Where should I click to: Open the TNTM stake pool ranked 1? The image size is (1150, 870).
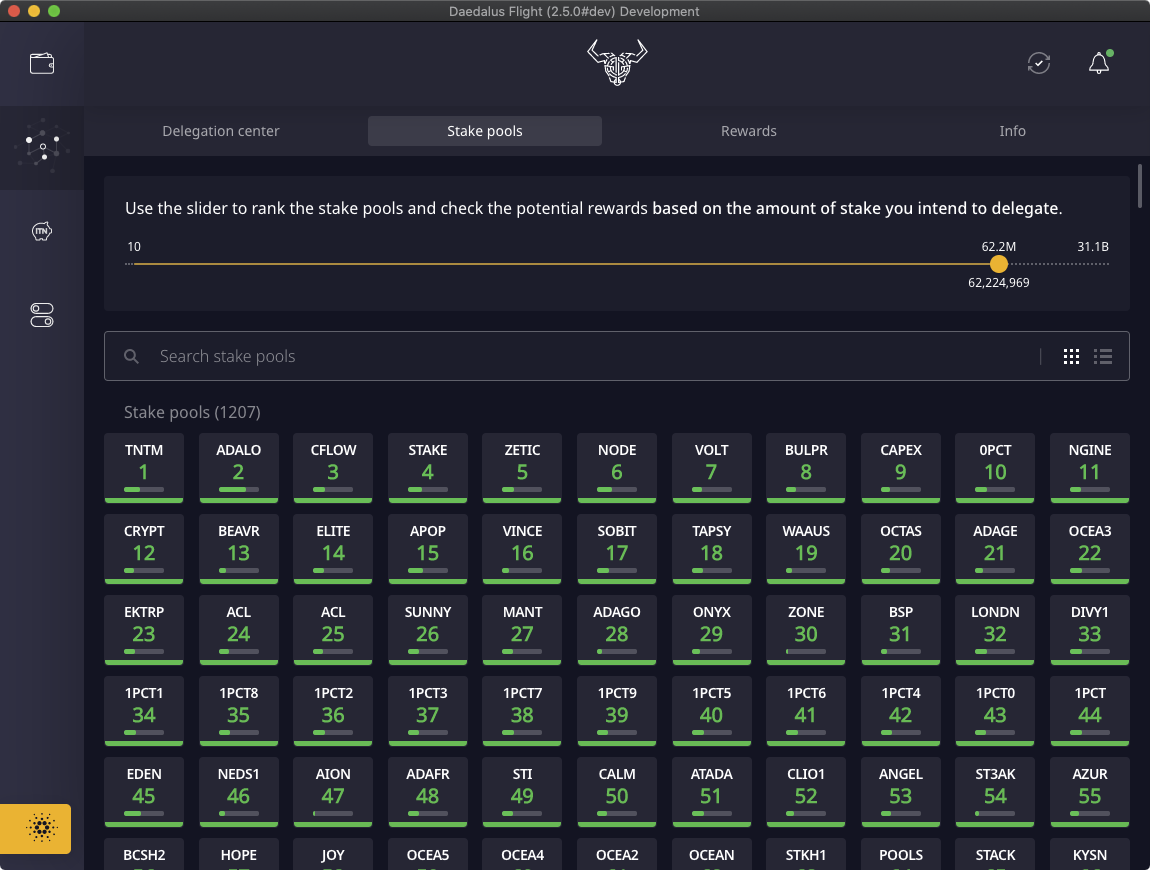coord(144,467)
